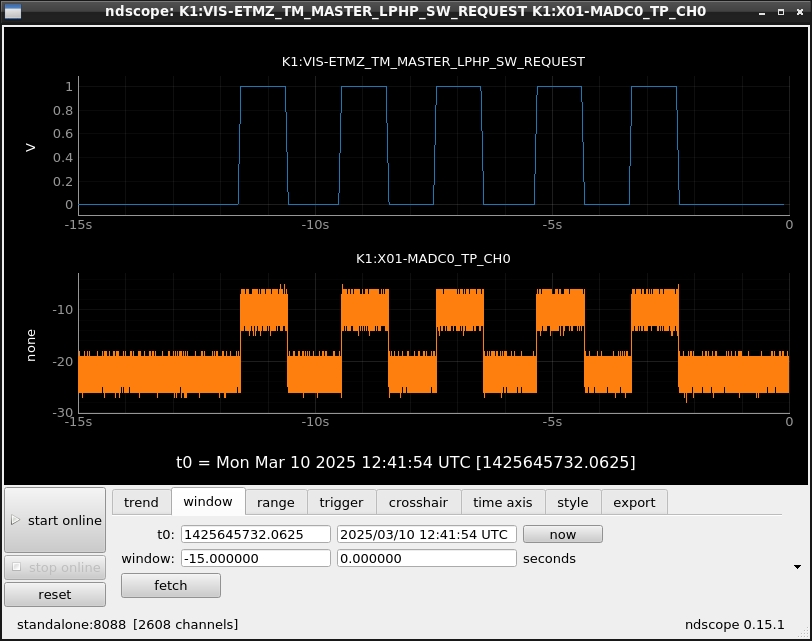Click the t0 UTC date field
The width and height of the screenshot is (812, 641).
pos(427,534)
